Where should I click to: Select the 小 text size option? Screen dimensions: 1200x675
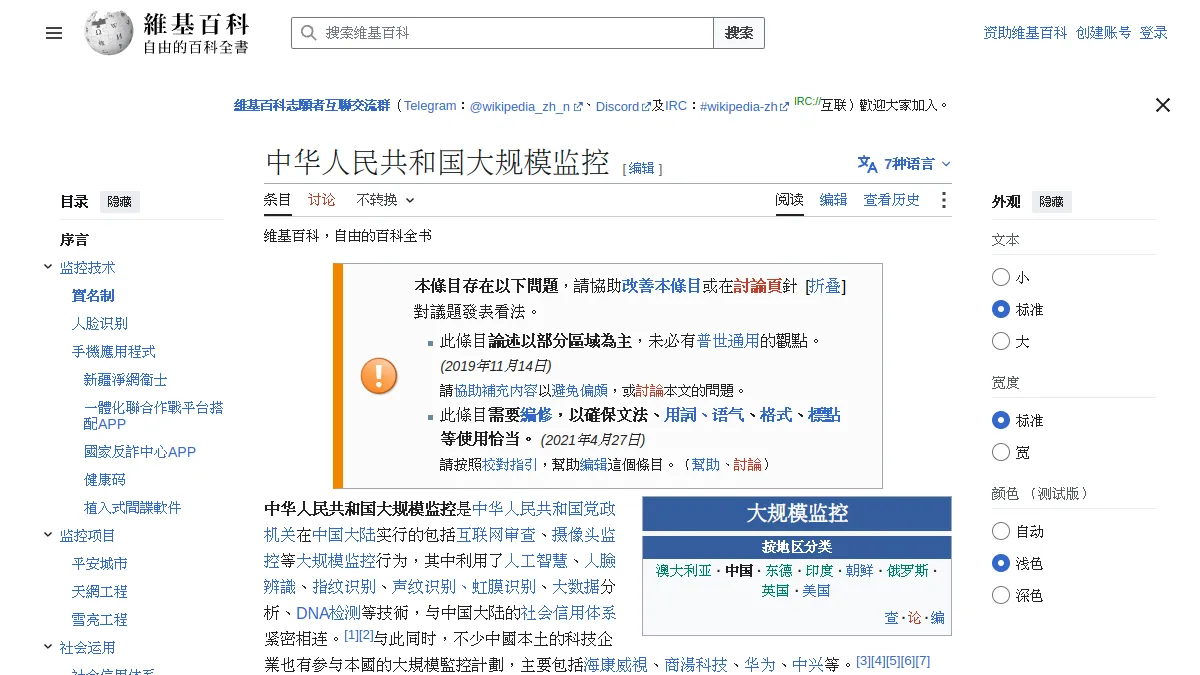(1001, 277)
